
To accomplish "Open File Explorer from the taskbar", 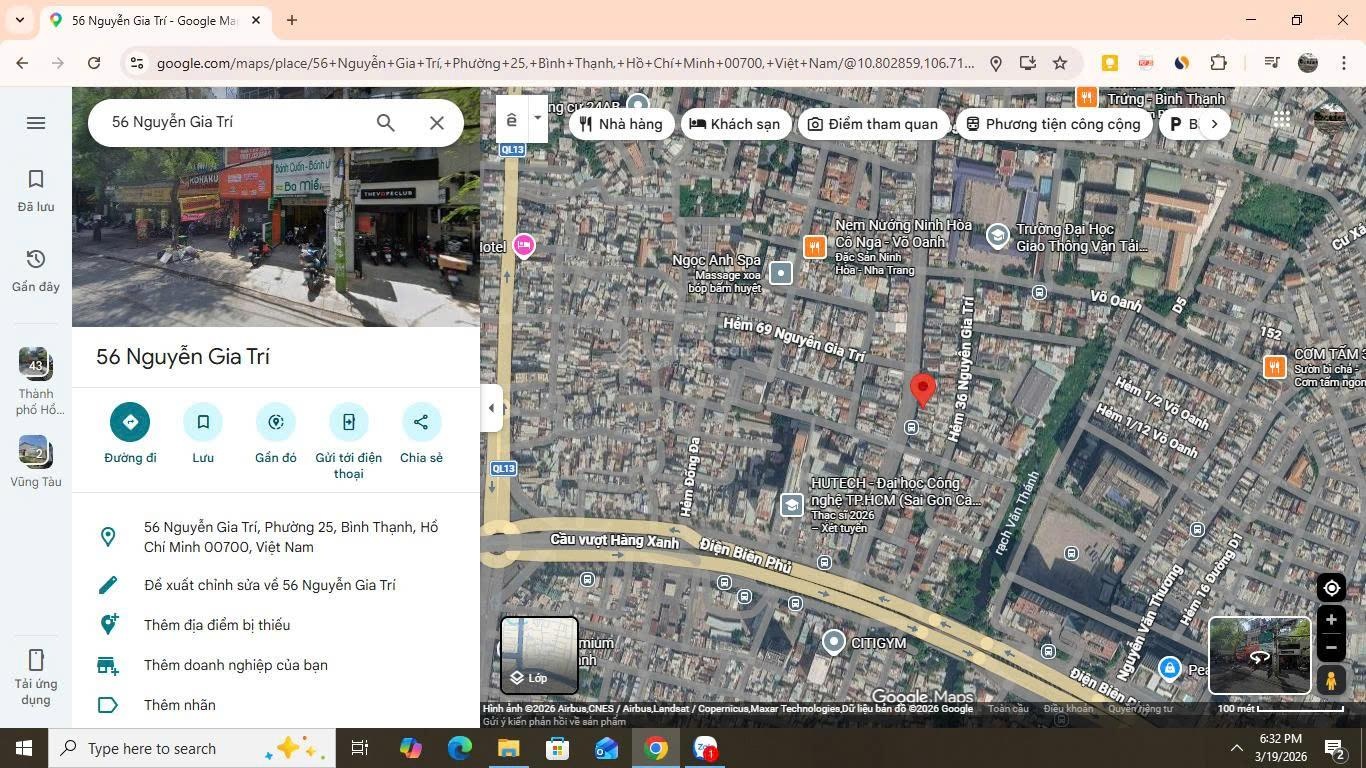I will pyautogui.click(x=509, y=748).
